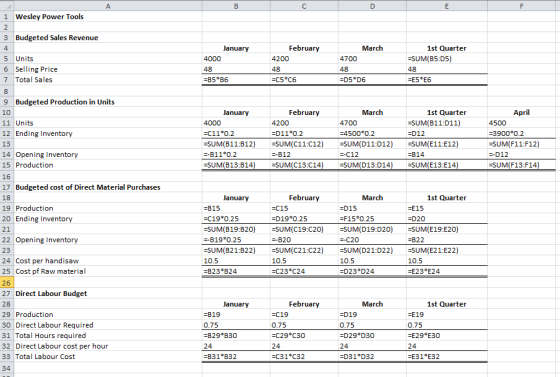Click 'Total Hours required' label cell

(108, 336)
